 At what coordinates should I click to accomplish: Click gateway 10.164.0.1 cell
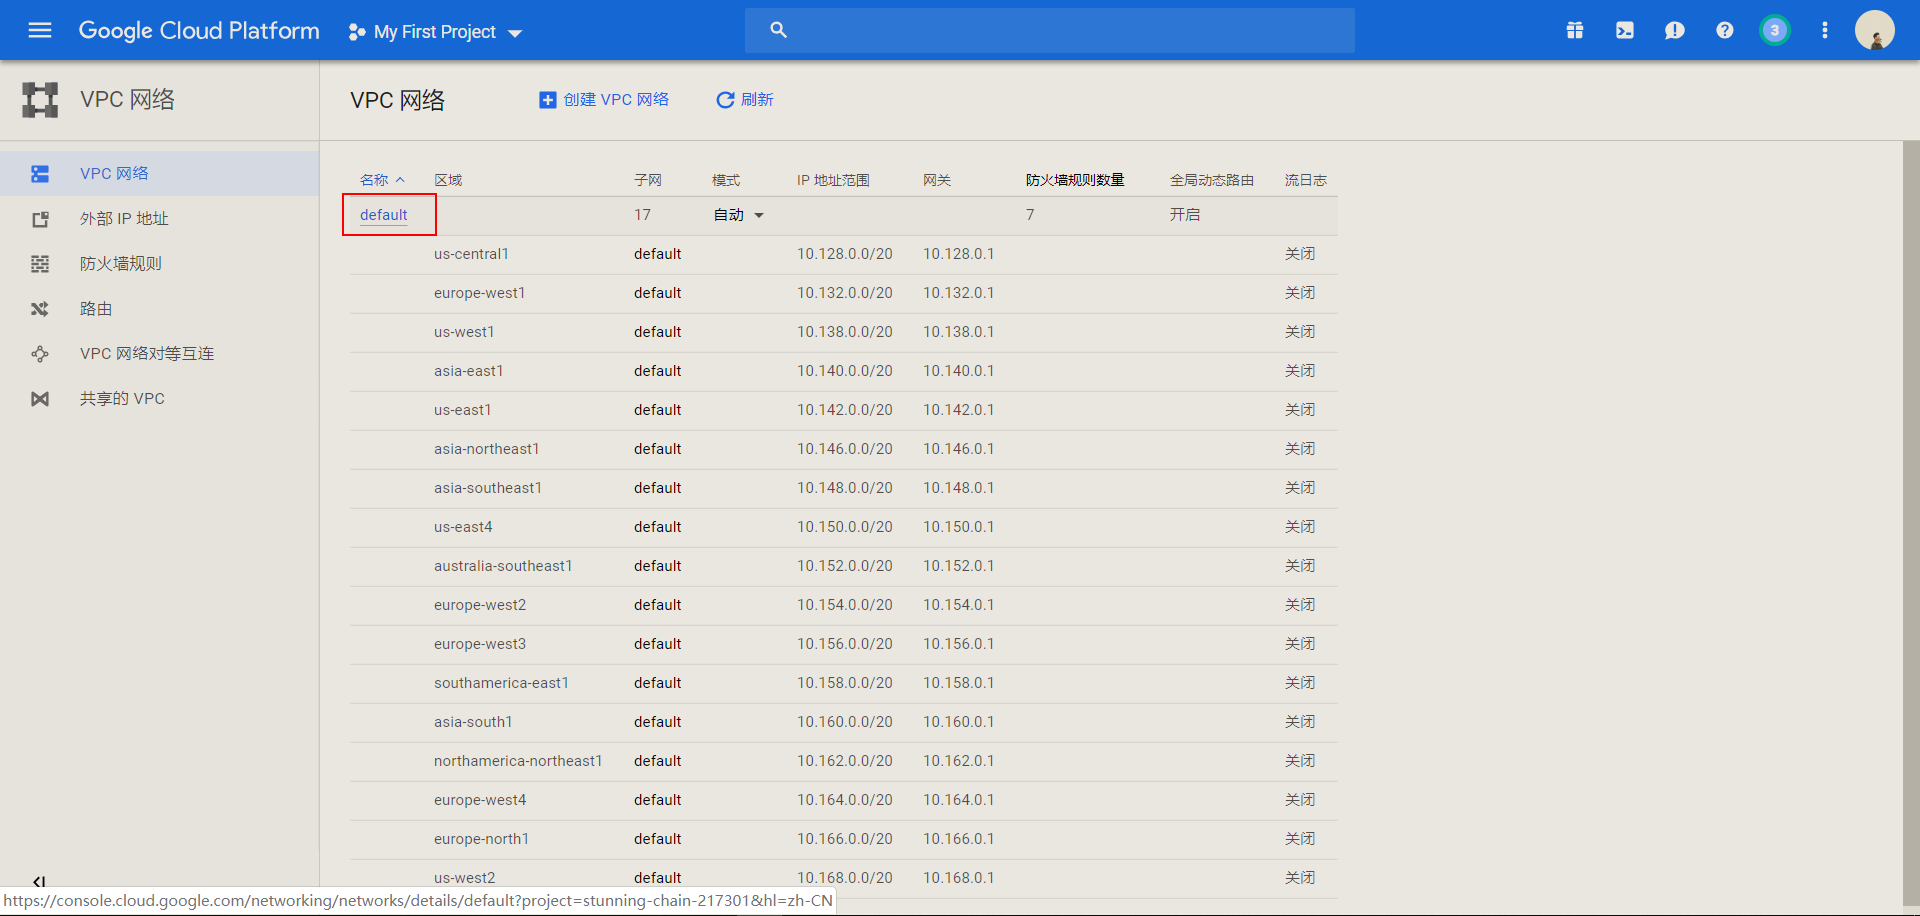tap(959, 800)
